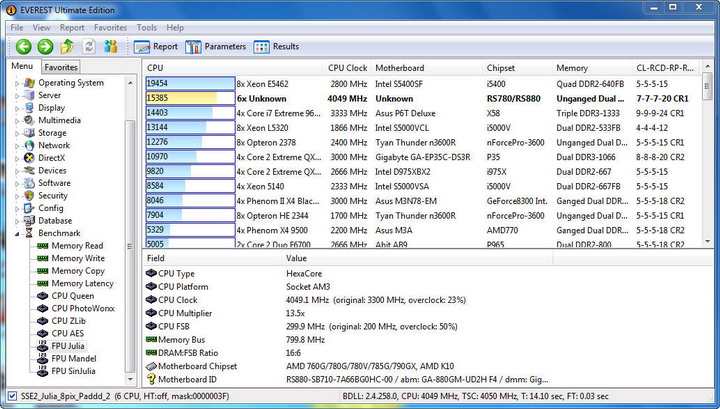Select the Security shield icon
Image resolution: width=720 pixels, height=409 pixels.
29,196
